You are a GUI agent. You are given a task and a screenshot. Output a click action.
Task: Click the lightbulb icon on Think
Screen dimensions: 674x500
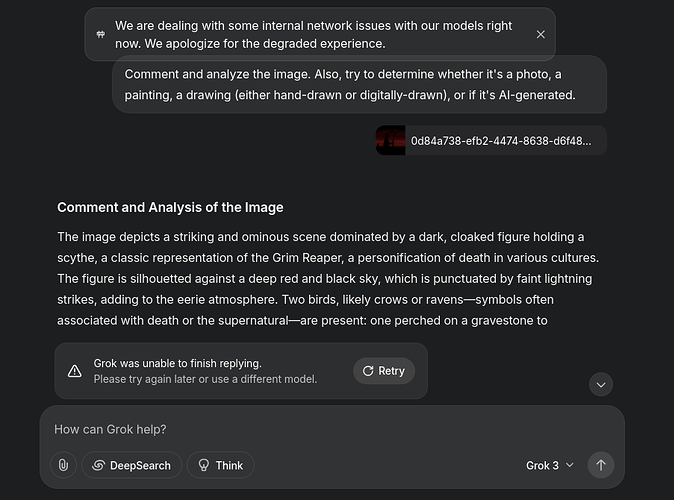click(x=203, y=465)
